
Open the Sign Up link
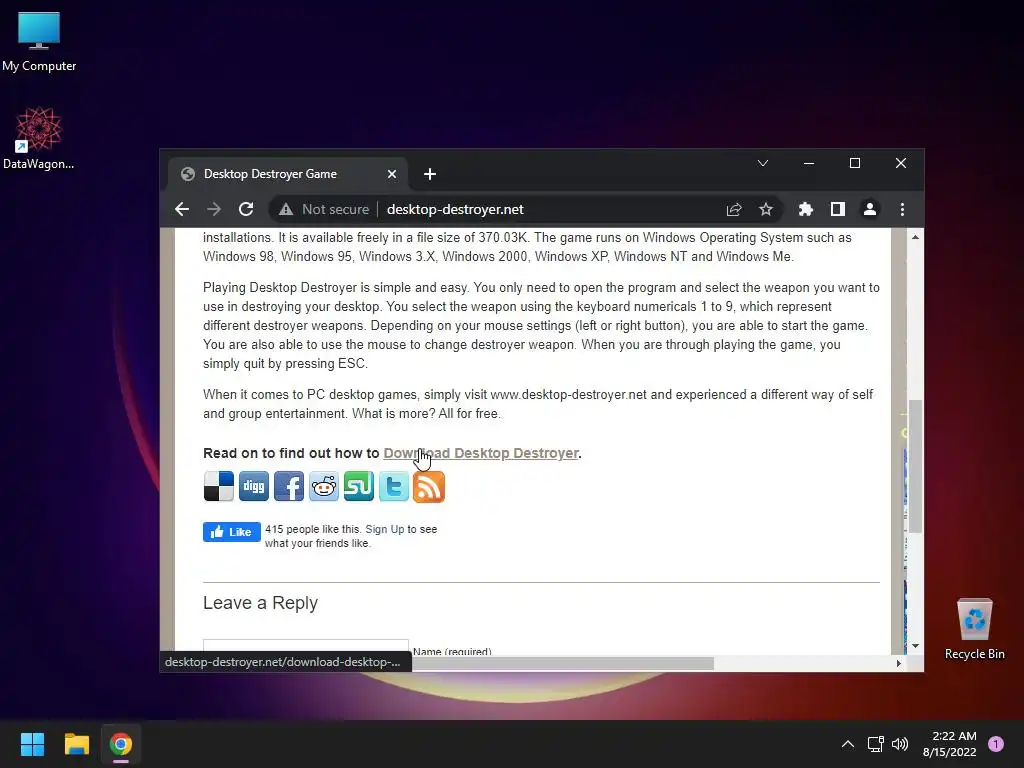(x=385, y=529)
